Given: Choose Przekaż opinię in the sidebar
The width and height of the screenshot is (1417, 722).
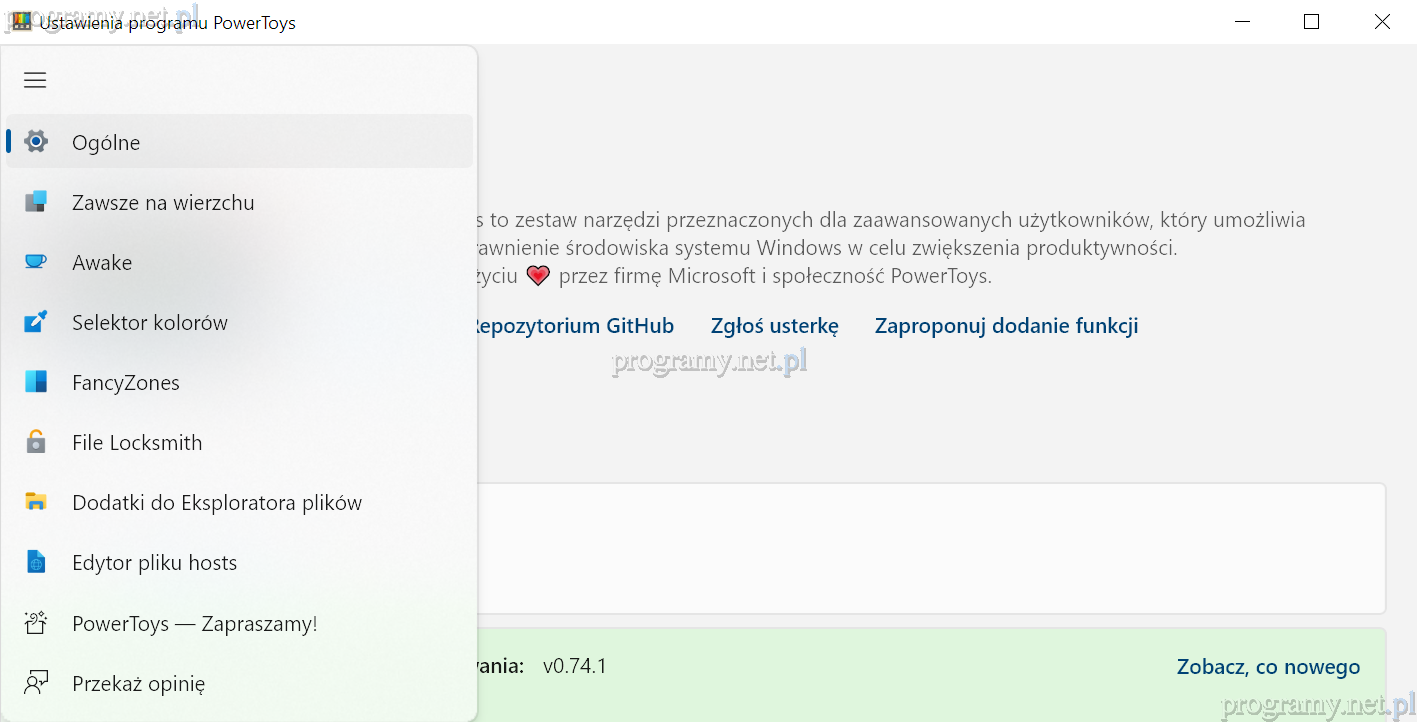Looking at the screenshot, I should click(138, 684).
